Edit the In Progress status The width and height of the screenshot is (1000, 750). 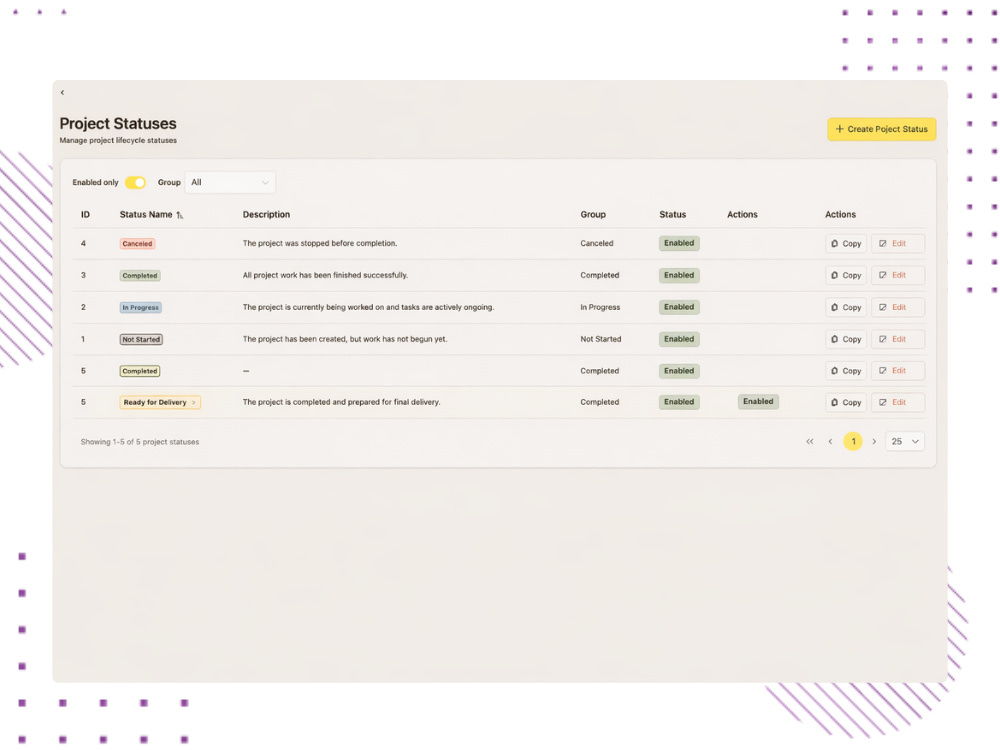898,307
